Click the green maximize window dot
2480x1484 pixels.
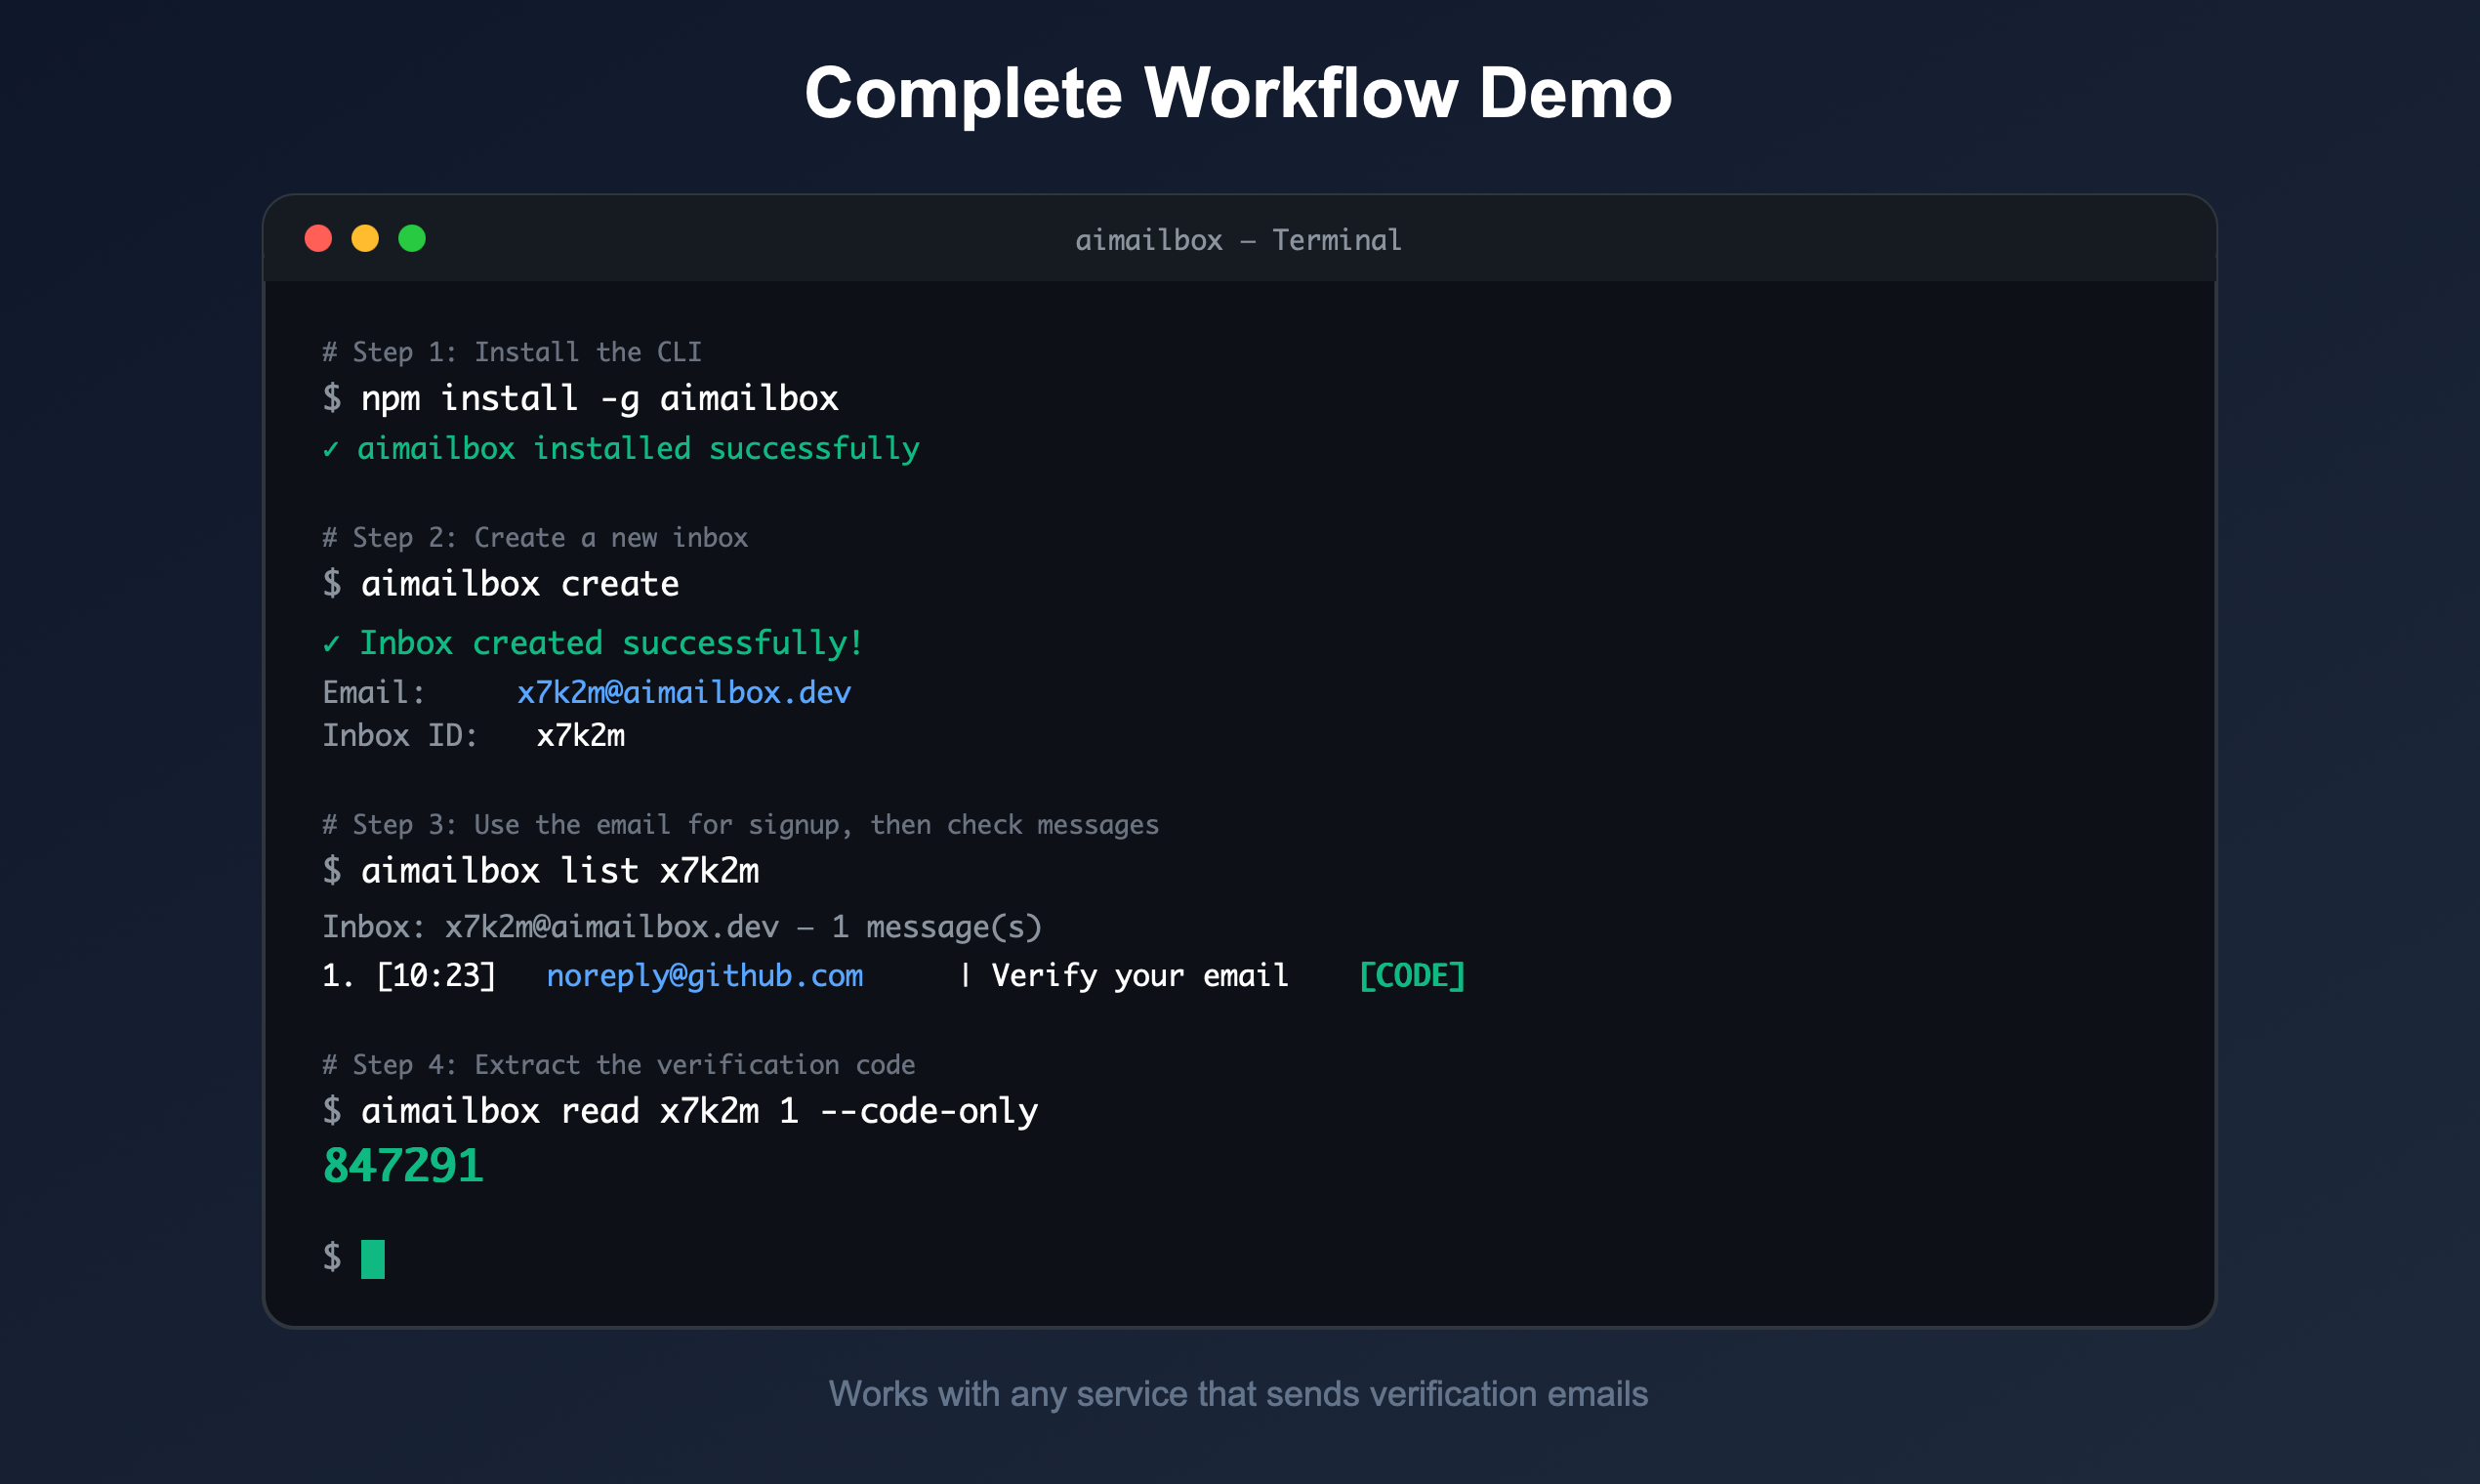[412, 238]
